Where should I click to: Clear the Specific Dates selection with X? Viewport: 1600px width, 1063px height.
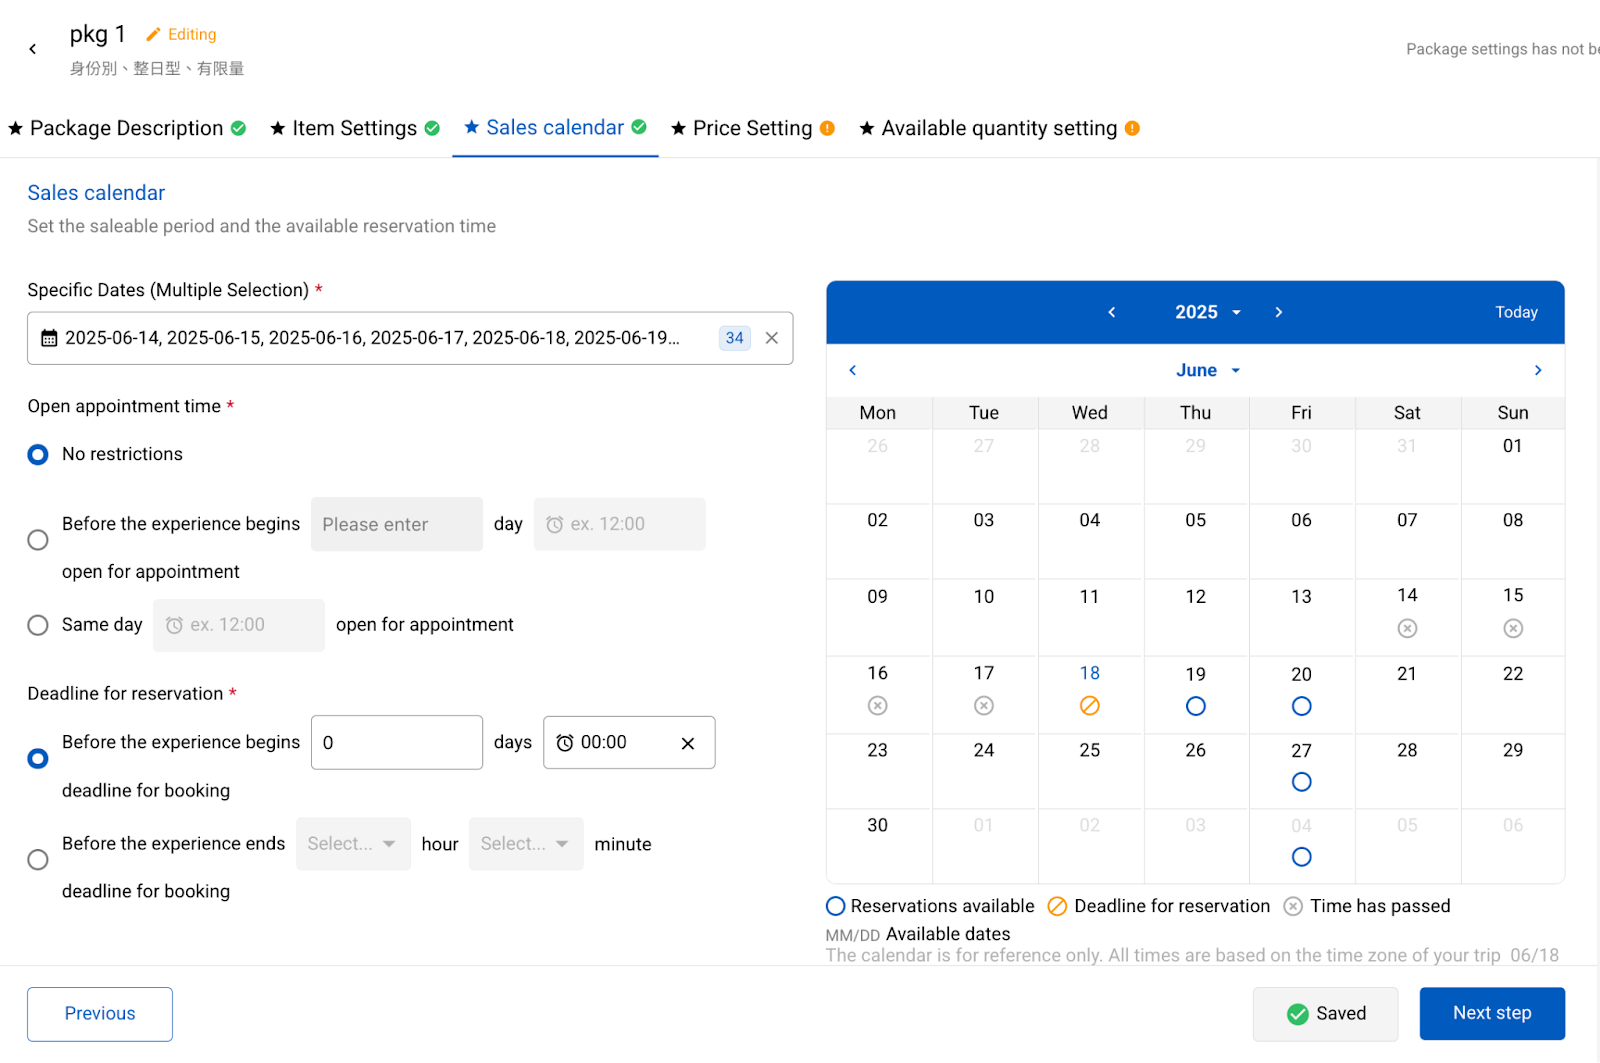(772, 338)
